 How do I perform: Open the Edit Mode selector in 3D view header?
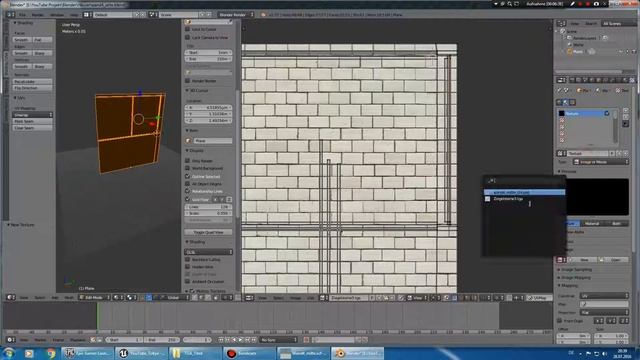94,298
